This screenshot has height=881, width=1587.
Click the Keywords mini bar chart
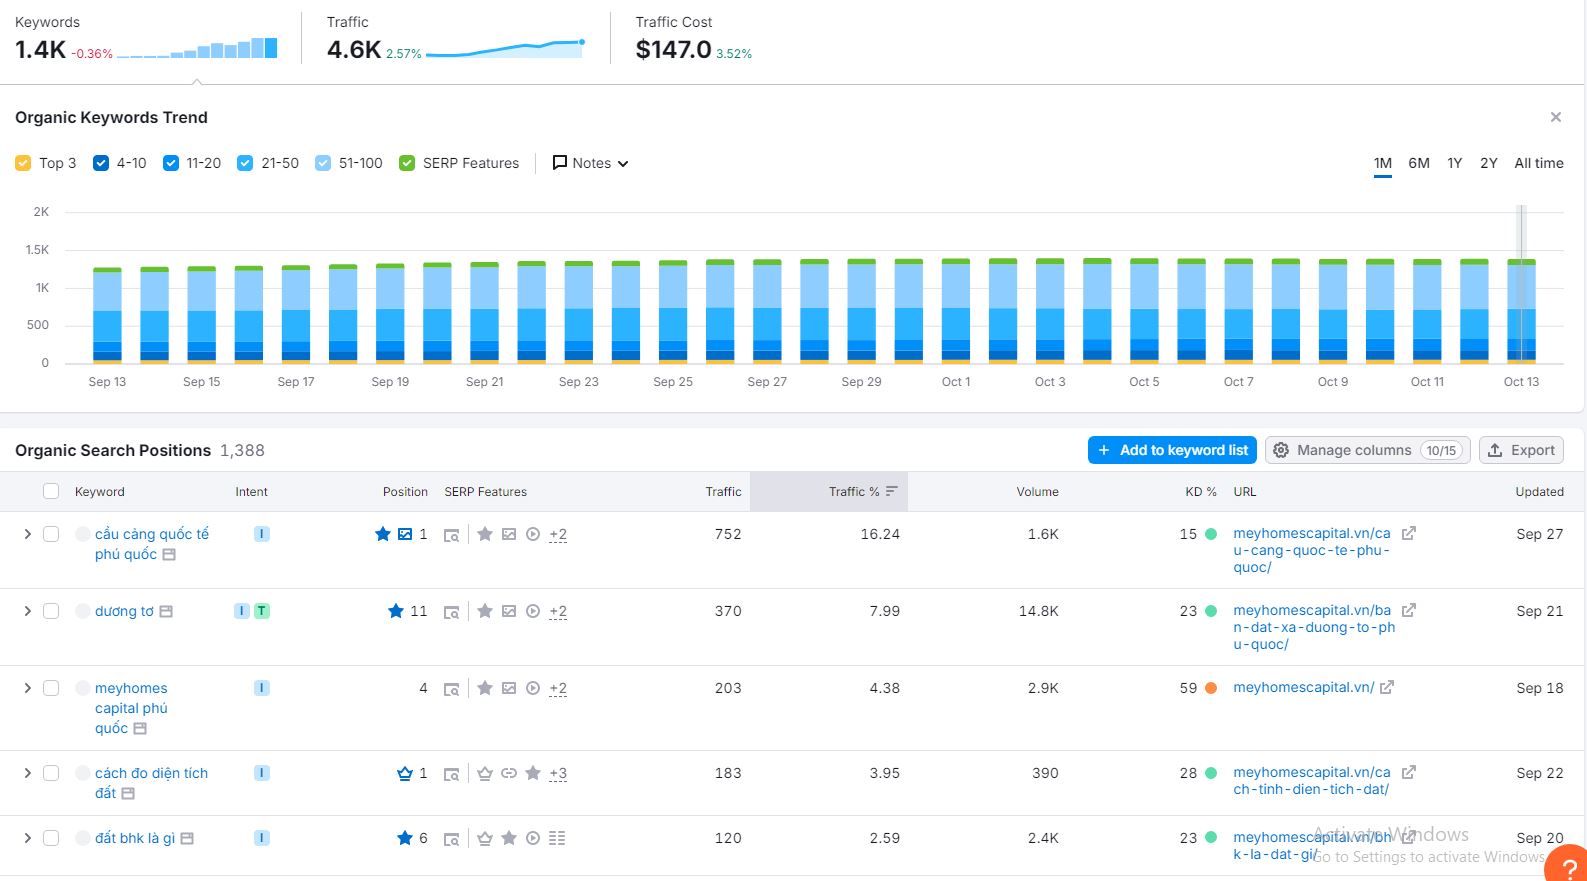pos(197,48)
